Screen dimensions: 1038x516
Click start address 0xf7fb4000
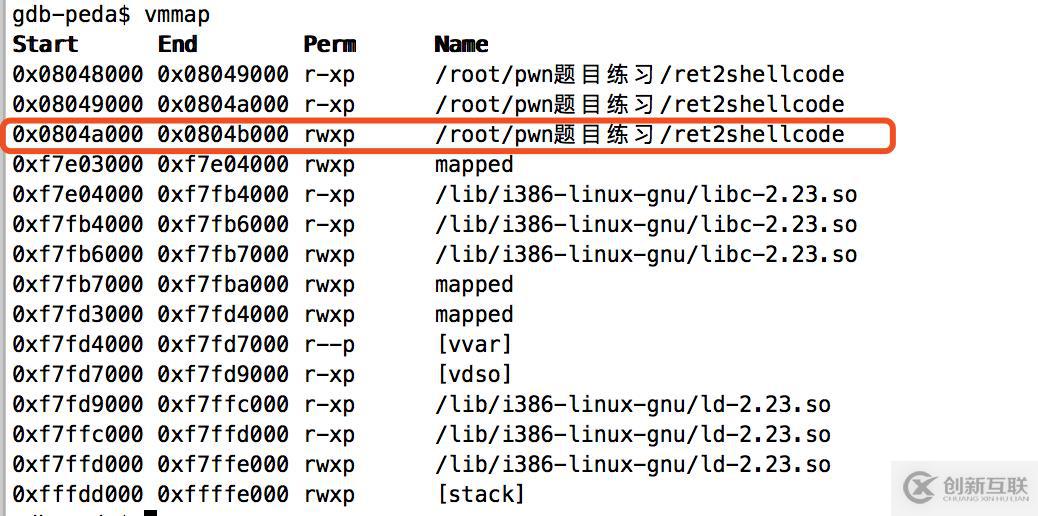(77, 225)
